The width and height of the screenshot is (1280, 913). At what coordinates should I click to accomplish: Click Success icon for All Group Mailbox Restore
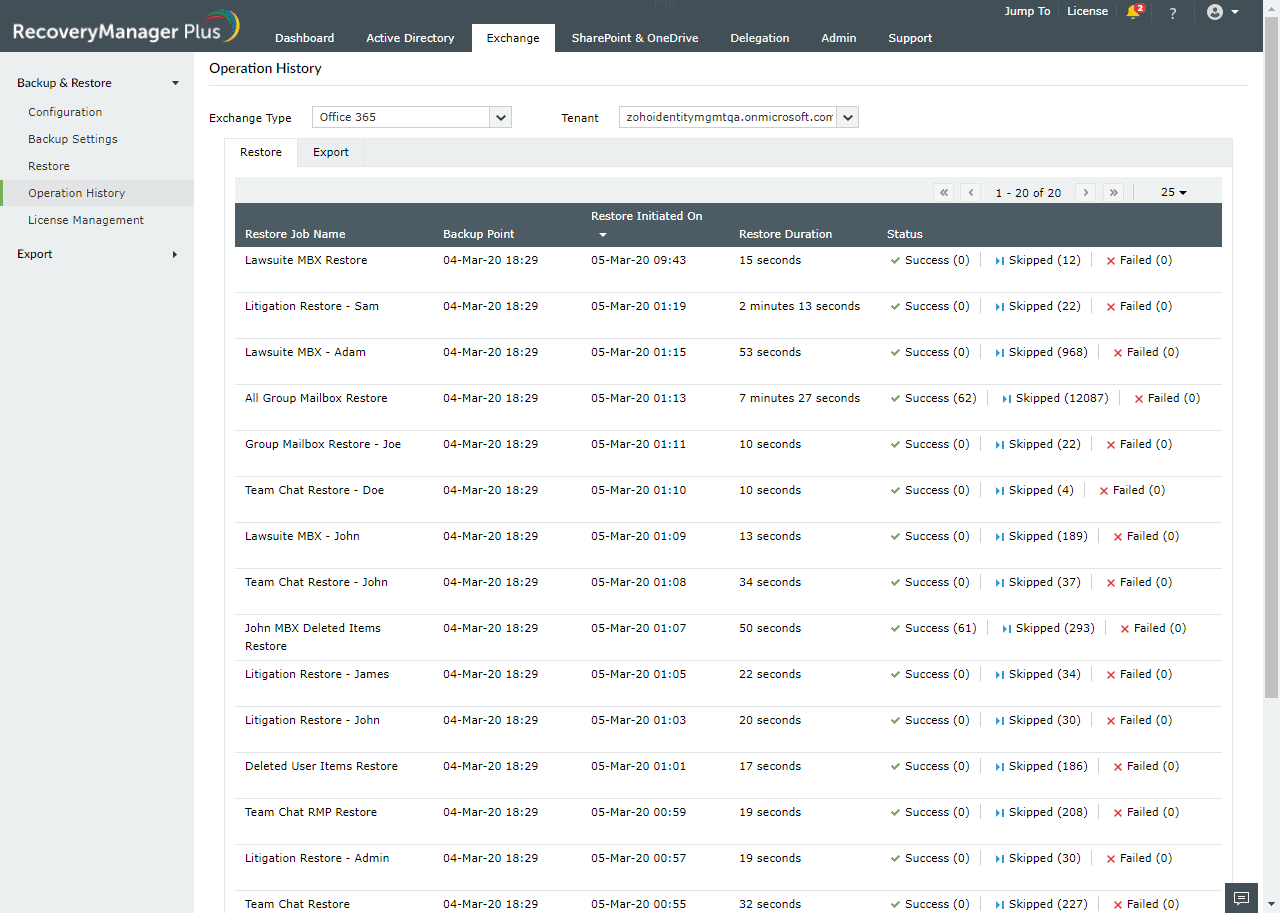tap(896, 398)
